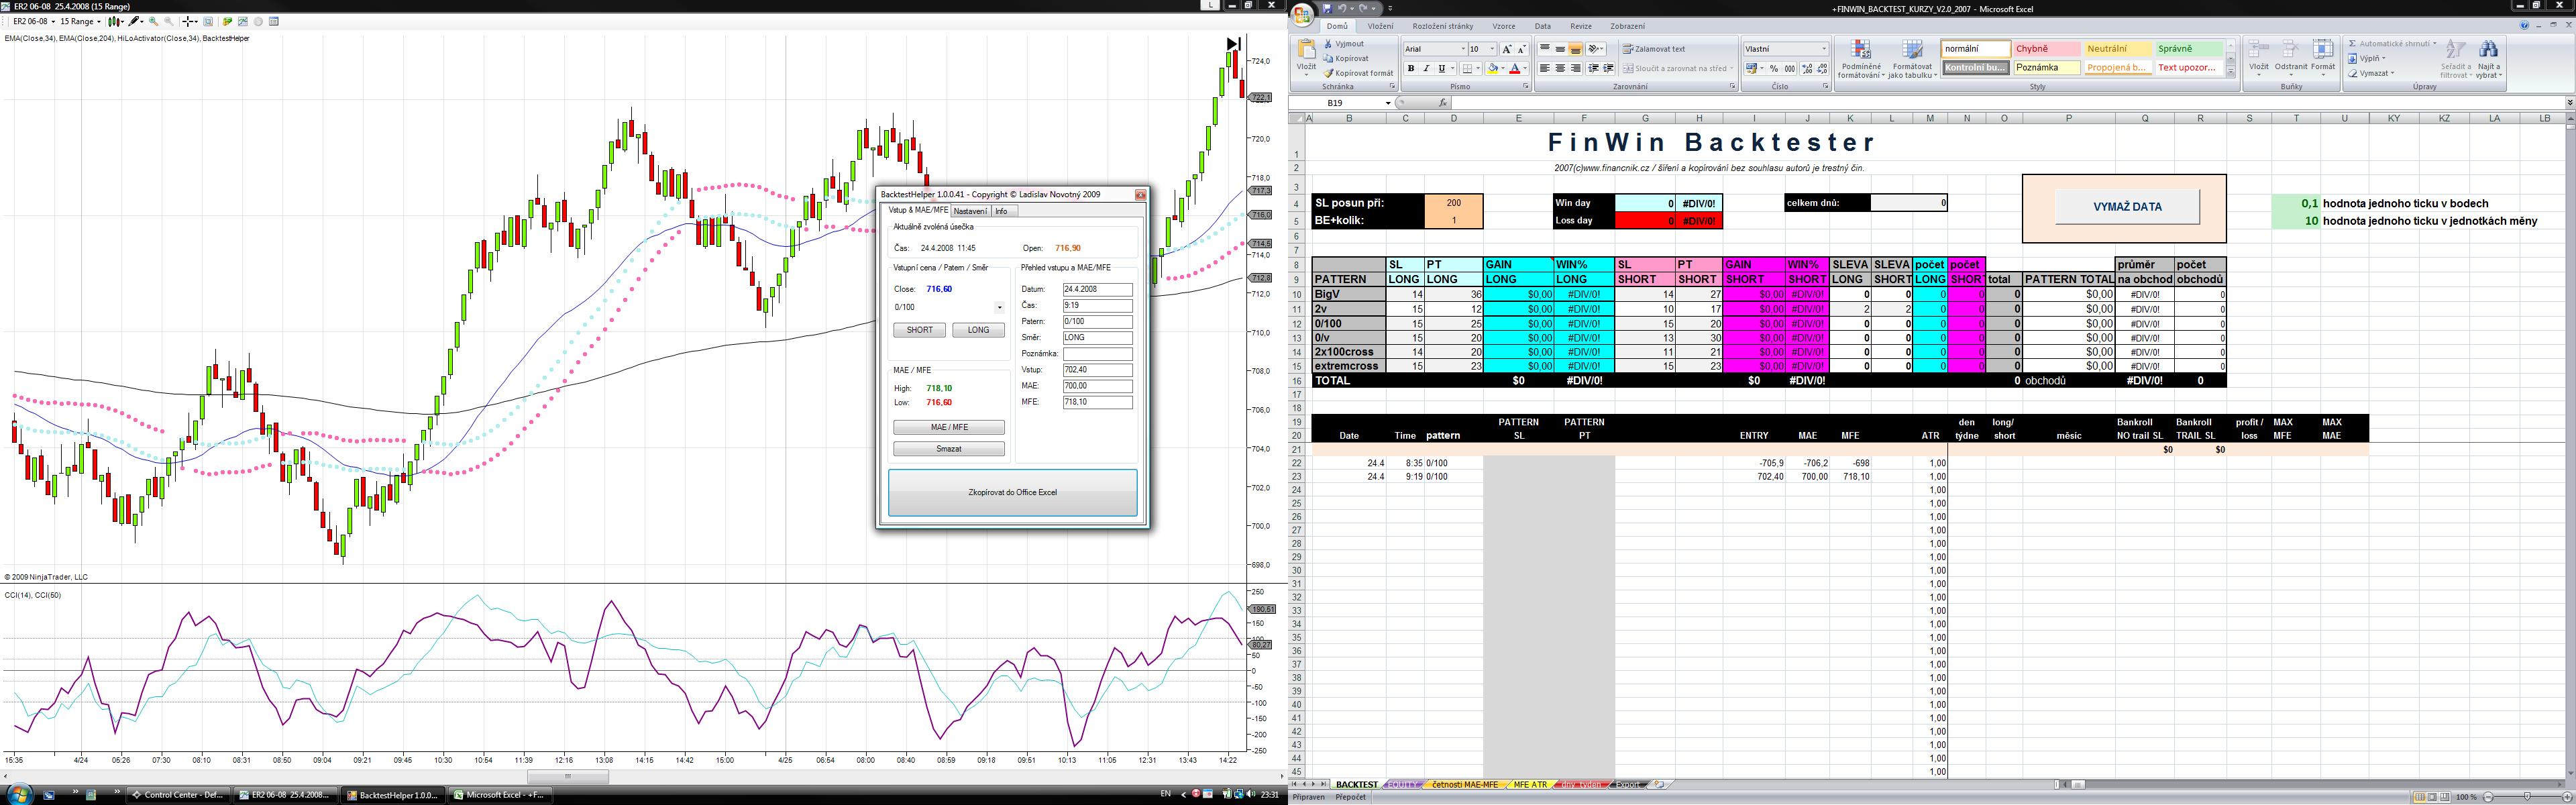Open the 15 Range interval dropdown
2576x805 pixels.
click(99, 22)
